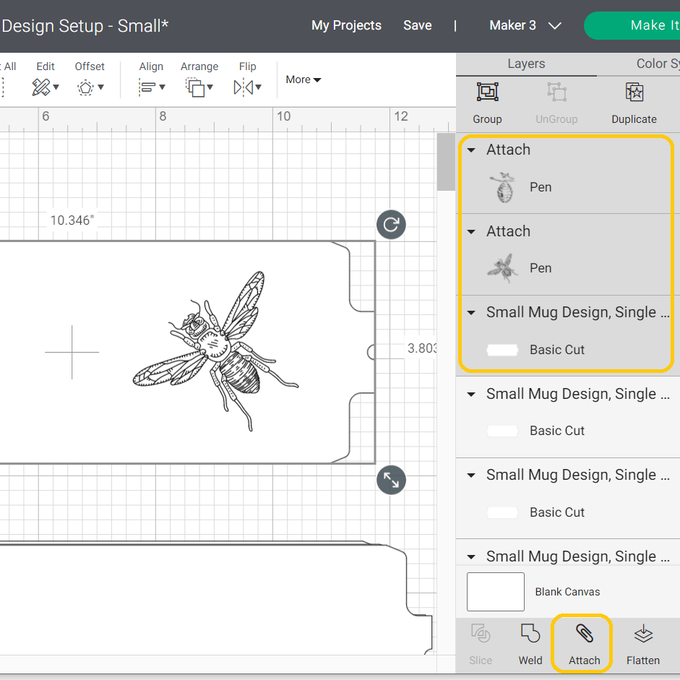This screenshot has width=680, height=680.
Task: Open the Align options dropdown
Action: click(x=152, y=87)
